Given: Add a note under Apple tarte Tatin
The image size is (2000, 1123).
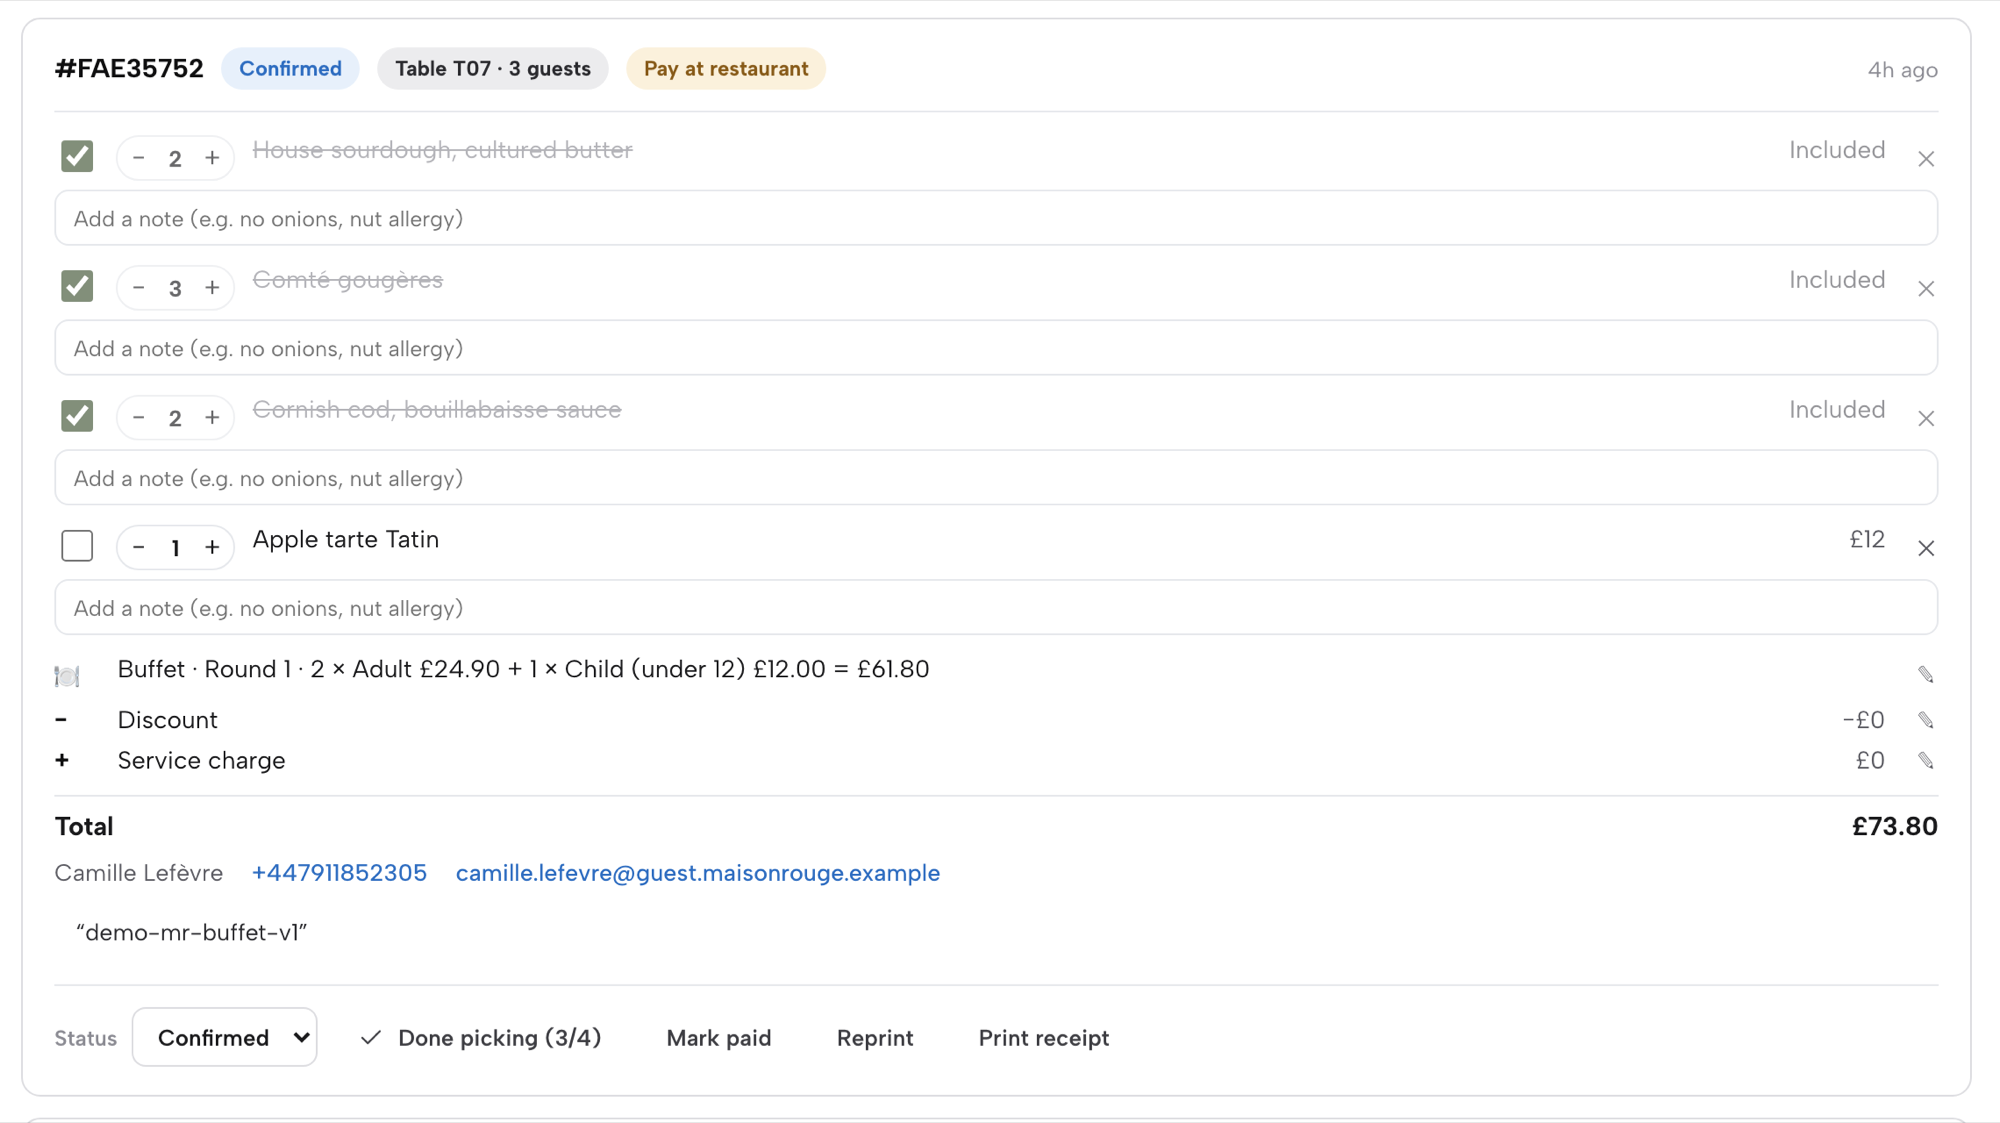Looking at the screenshot, I should coord(996,609).
